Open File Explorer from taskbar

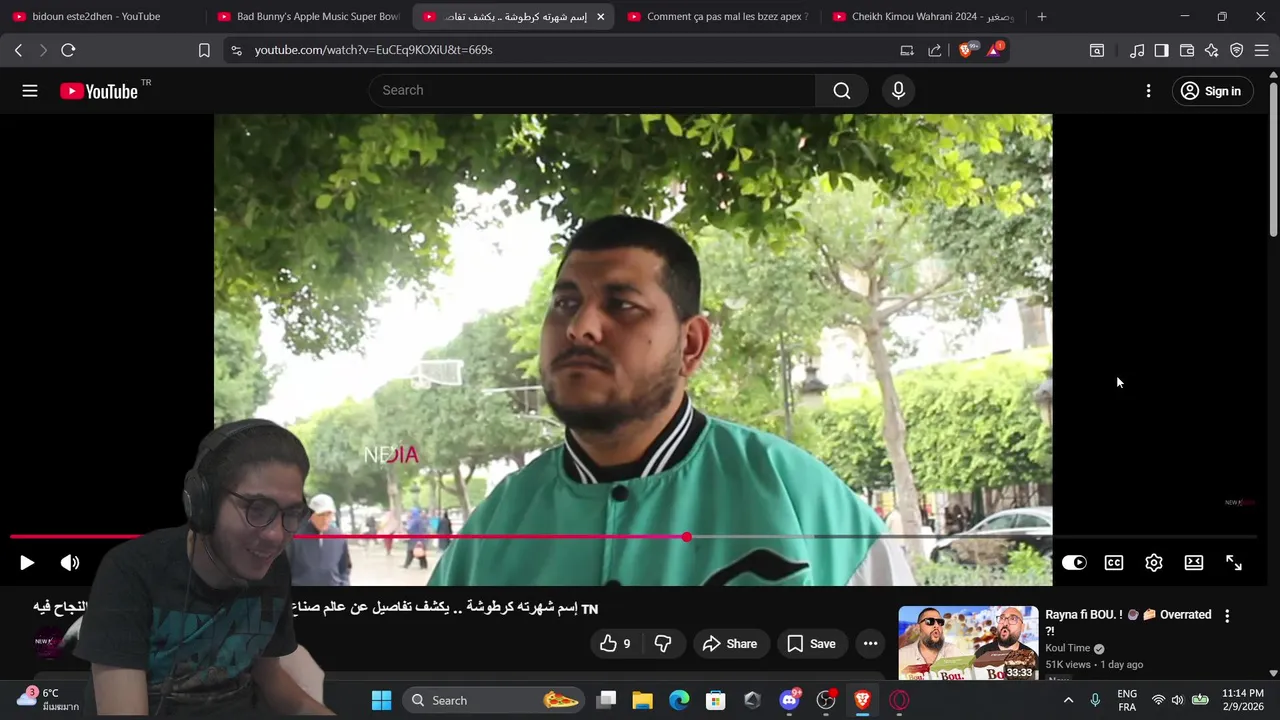point(642,700)
